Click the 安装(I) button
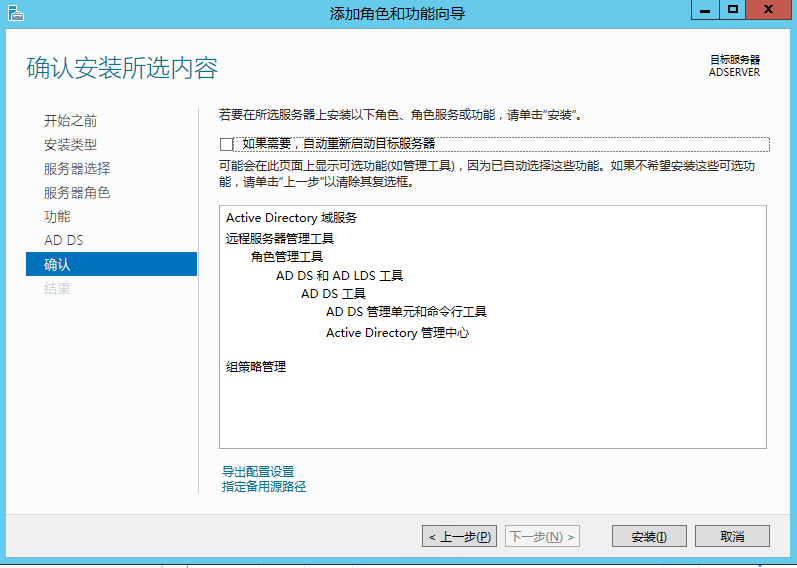The width and height of the screenshot is (797, 568). click(x=649, y=536)
